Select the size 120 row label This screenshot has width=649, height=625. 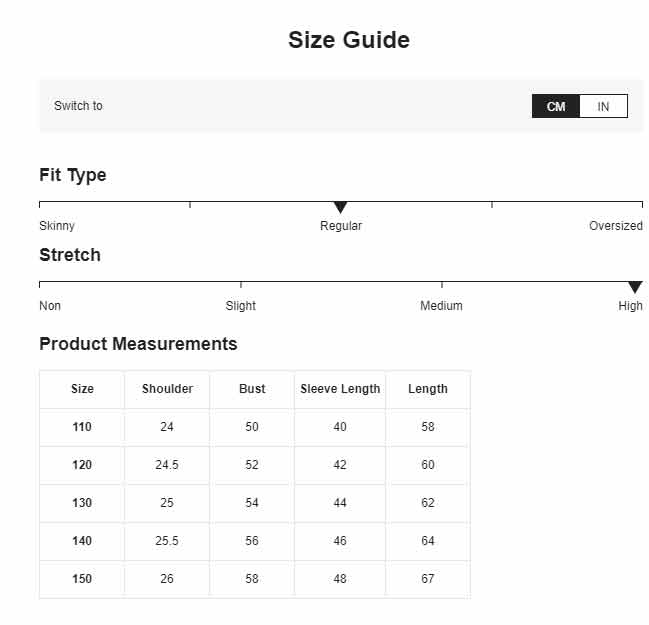click(82, 465)
